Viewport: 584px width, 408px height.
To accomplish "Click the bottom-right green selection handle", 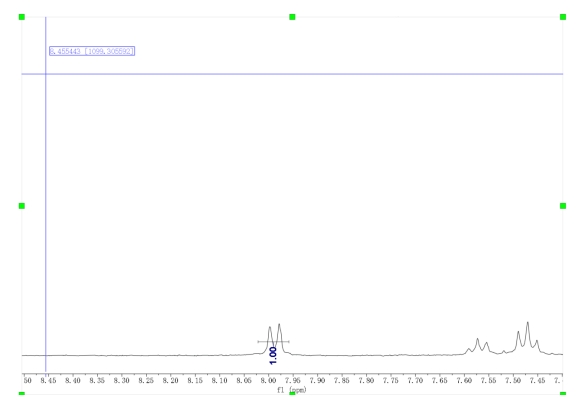I will tap(563, 393).
